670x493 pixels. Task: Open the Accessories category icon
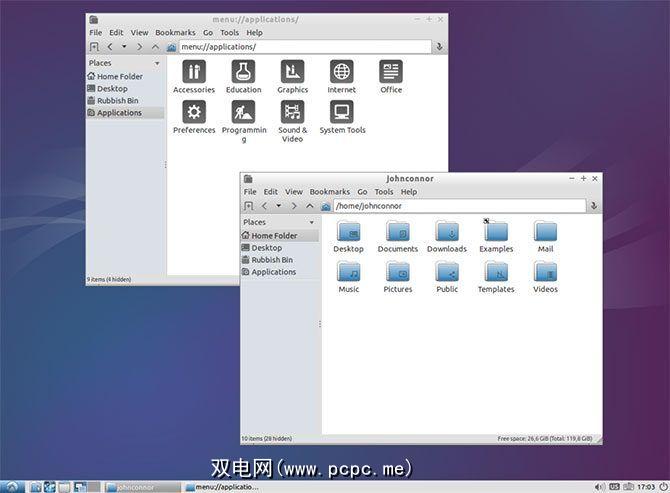(194, 72)
